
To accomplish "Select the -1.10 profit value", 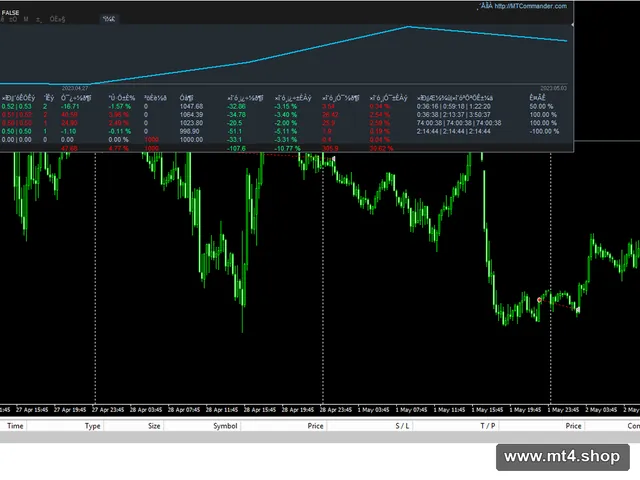I will click(x=68, y=131).
